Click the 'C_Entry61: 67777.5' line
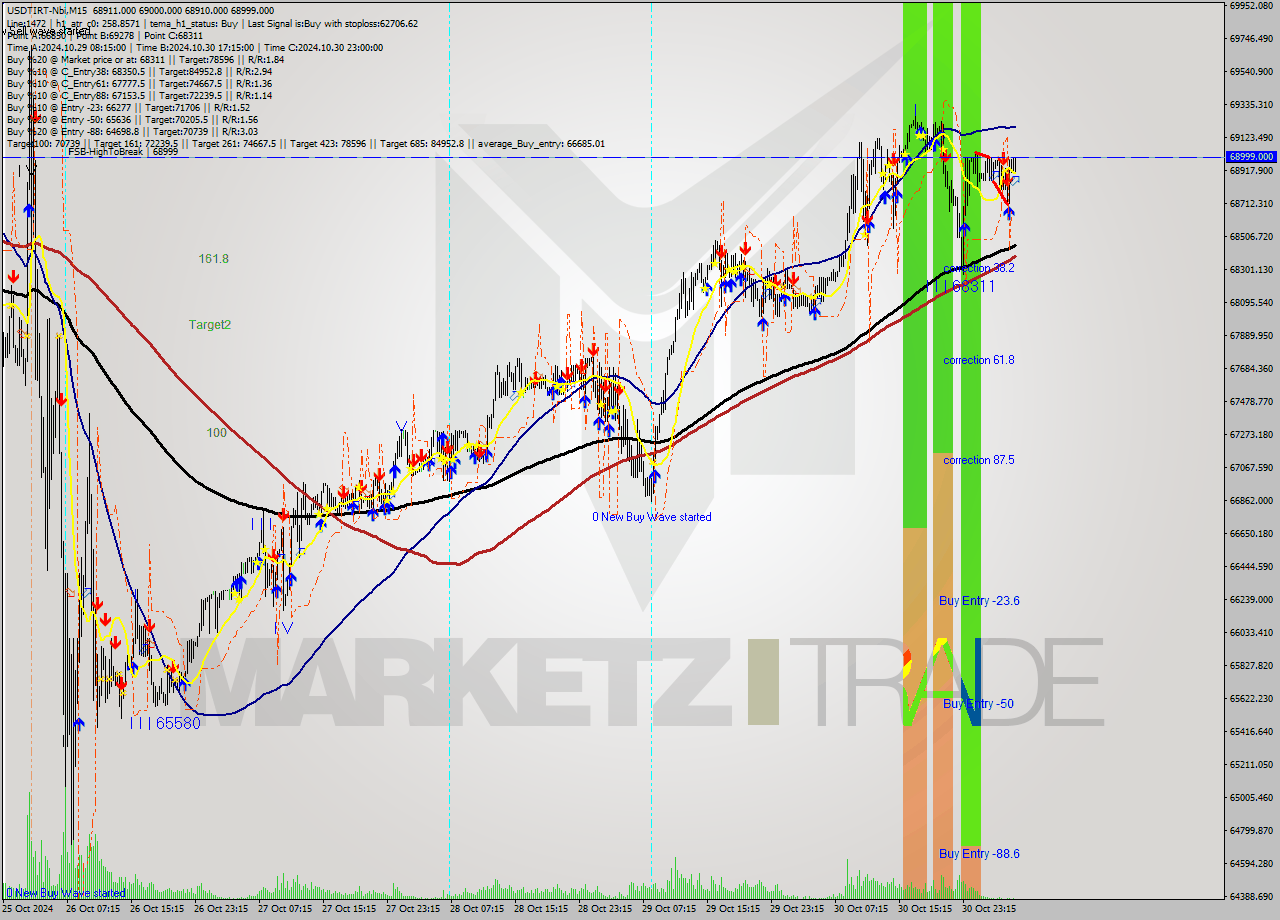This screenshot has height=920, width=1280. [x=139, y=83]
